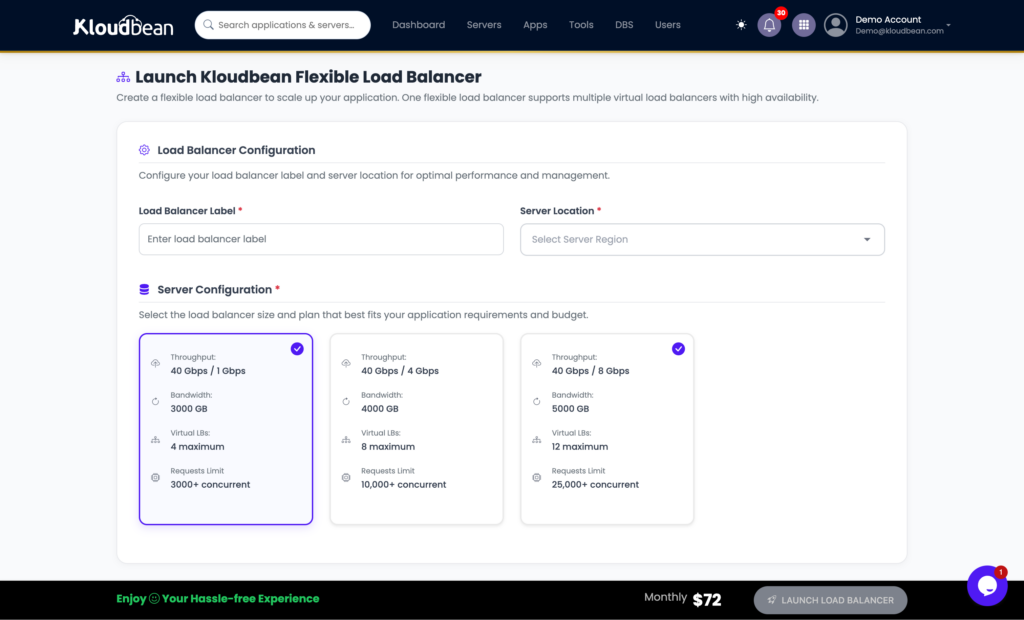Click the gear icon next to Load Balancer Configuration

point(144,150)
